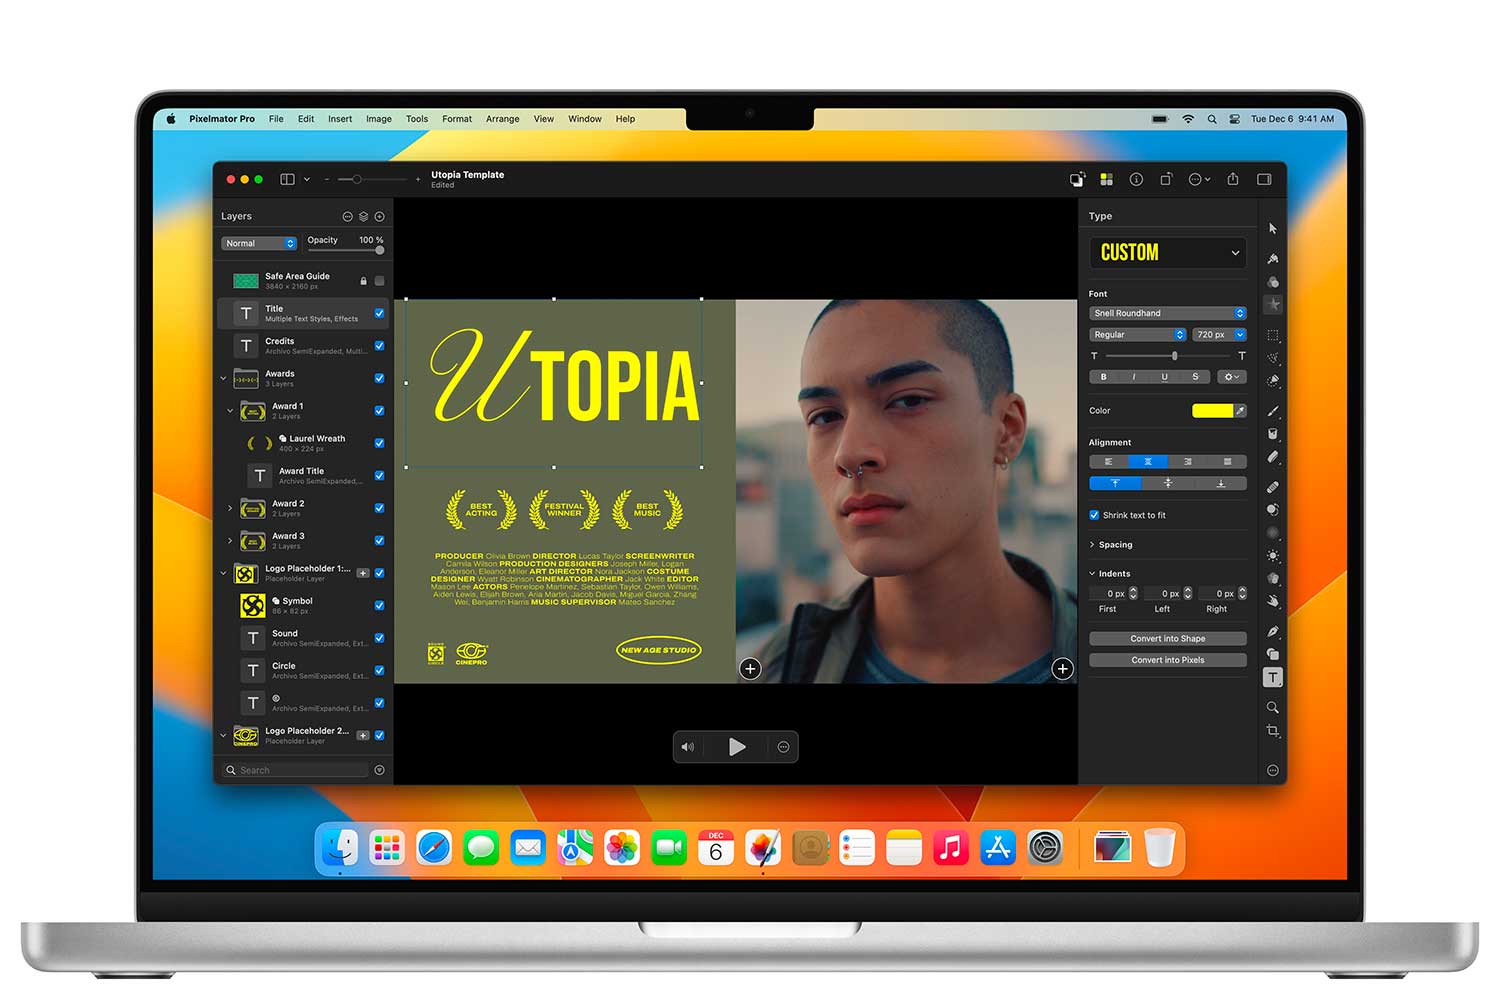
Task: Open Spotlight search in the menu bar
Action: point(1212,119)
